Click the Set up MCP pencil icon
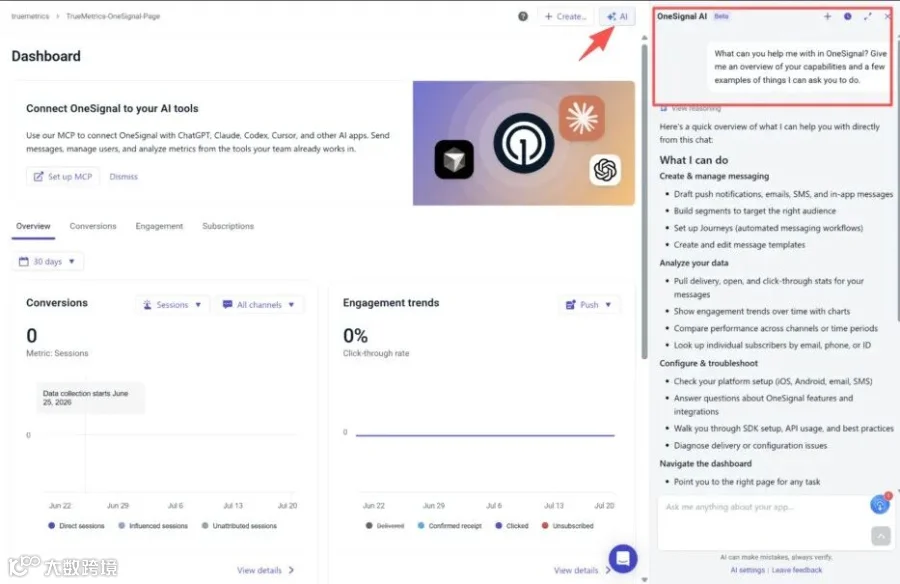This screenshot has height=584, width=900. point(38,176)
